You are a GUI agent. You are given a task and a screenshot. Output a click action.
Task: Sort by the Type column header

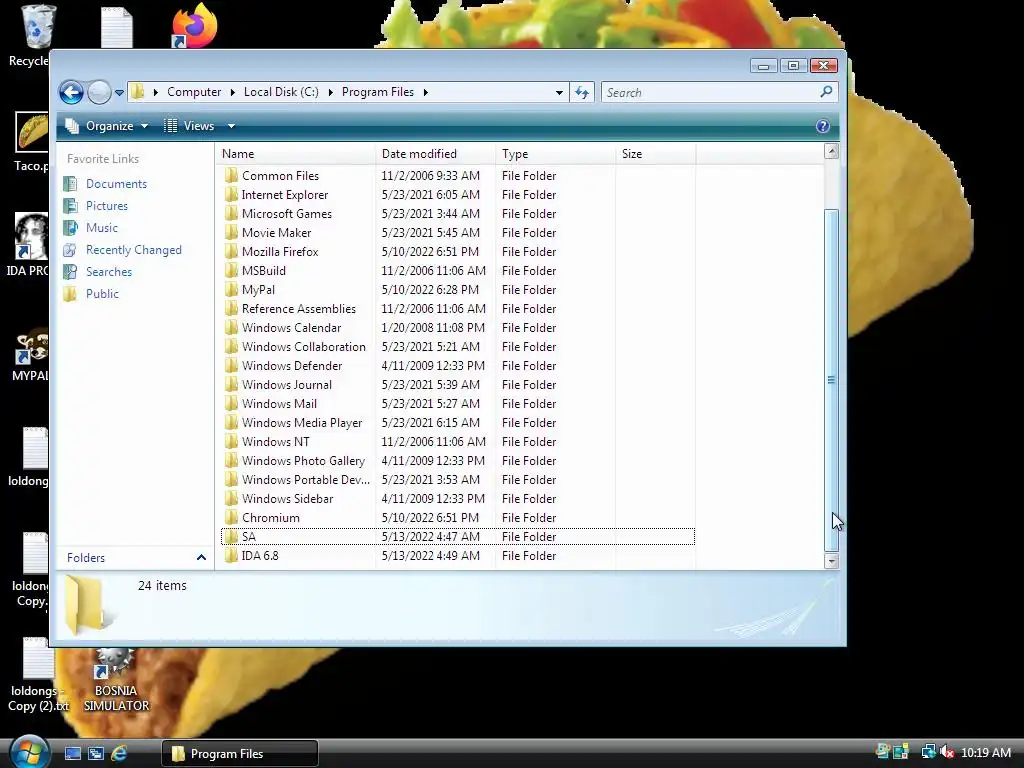pyautogui.click(x=556, y=154)
